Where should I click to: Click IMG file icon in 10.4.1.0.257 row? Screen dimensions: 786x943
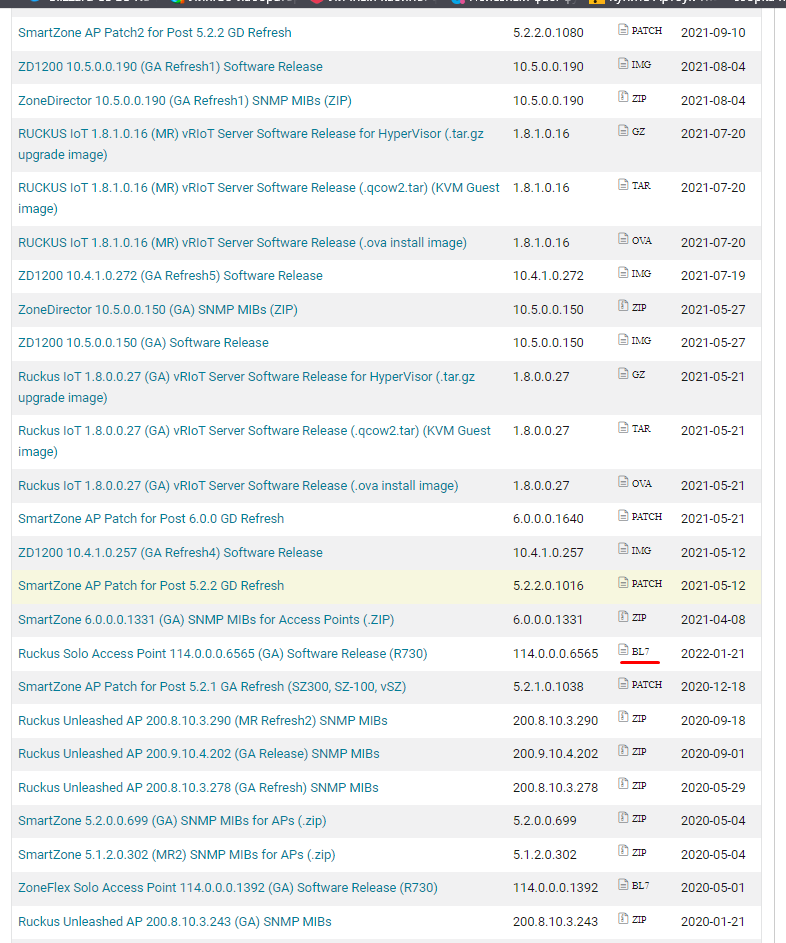[x=623, y=549]
